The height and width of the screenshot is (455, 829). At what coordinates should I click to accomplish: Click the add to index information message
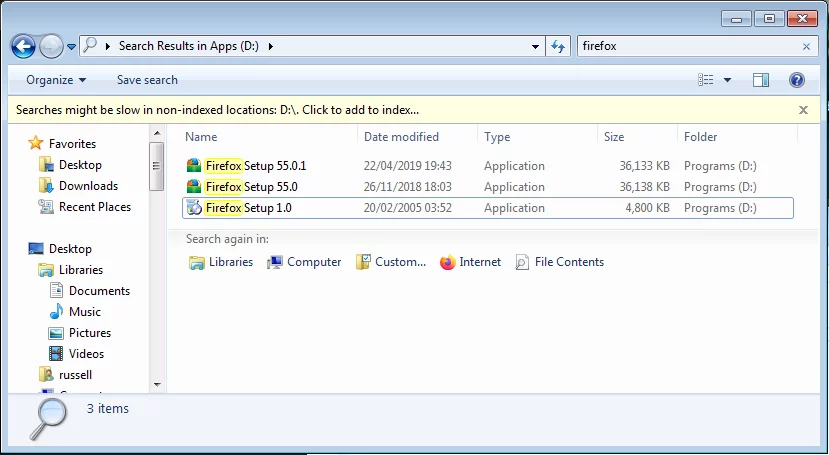(x=217, y=110)
